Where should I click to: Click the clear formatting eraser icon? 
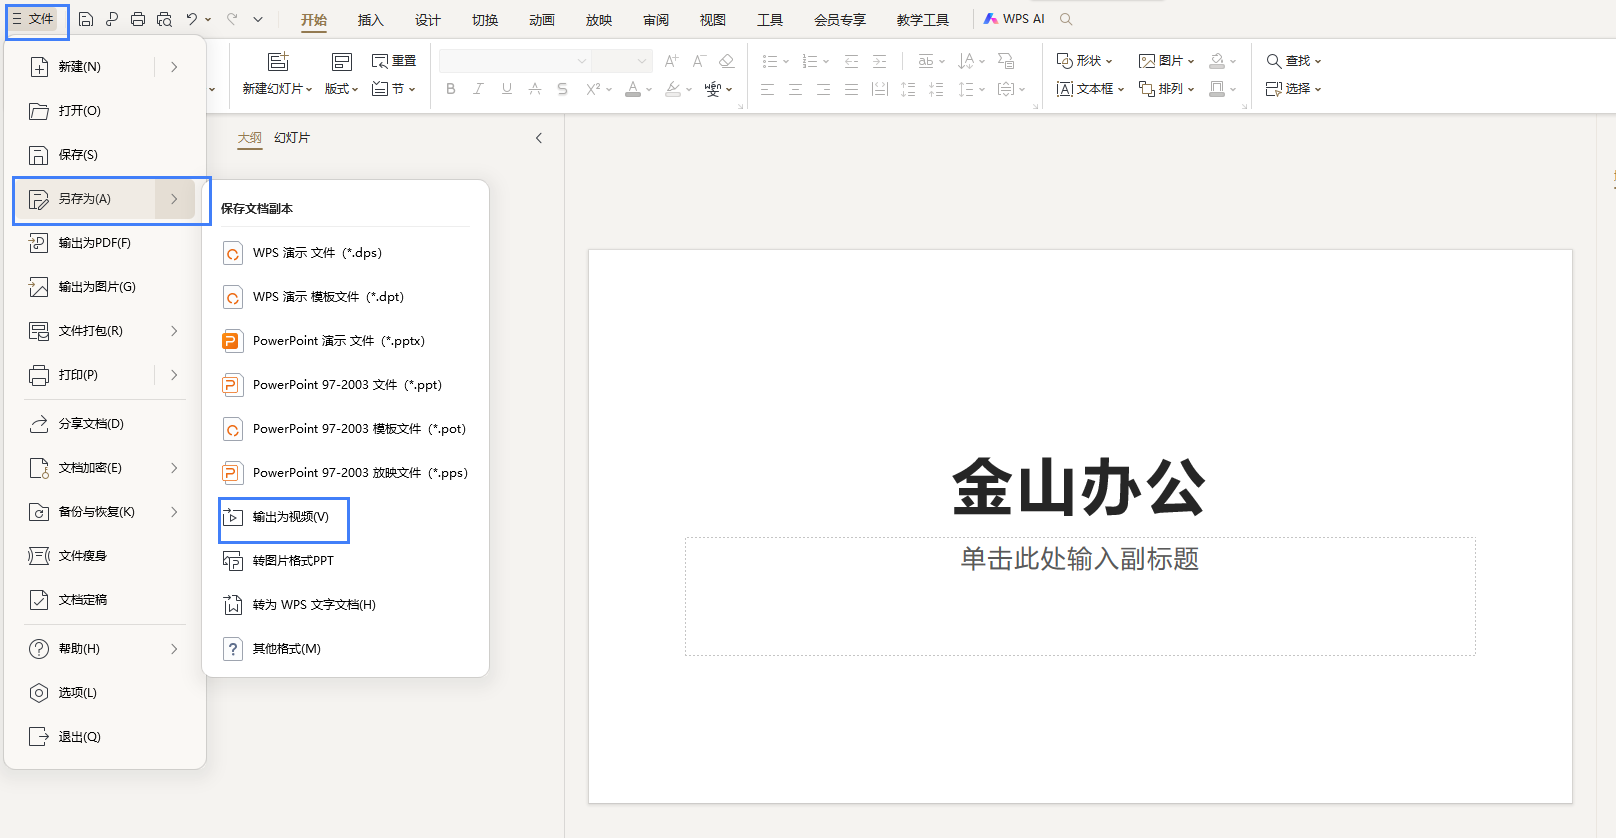tap(727, 61)
